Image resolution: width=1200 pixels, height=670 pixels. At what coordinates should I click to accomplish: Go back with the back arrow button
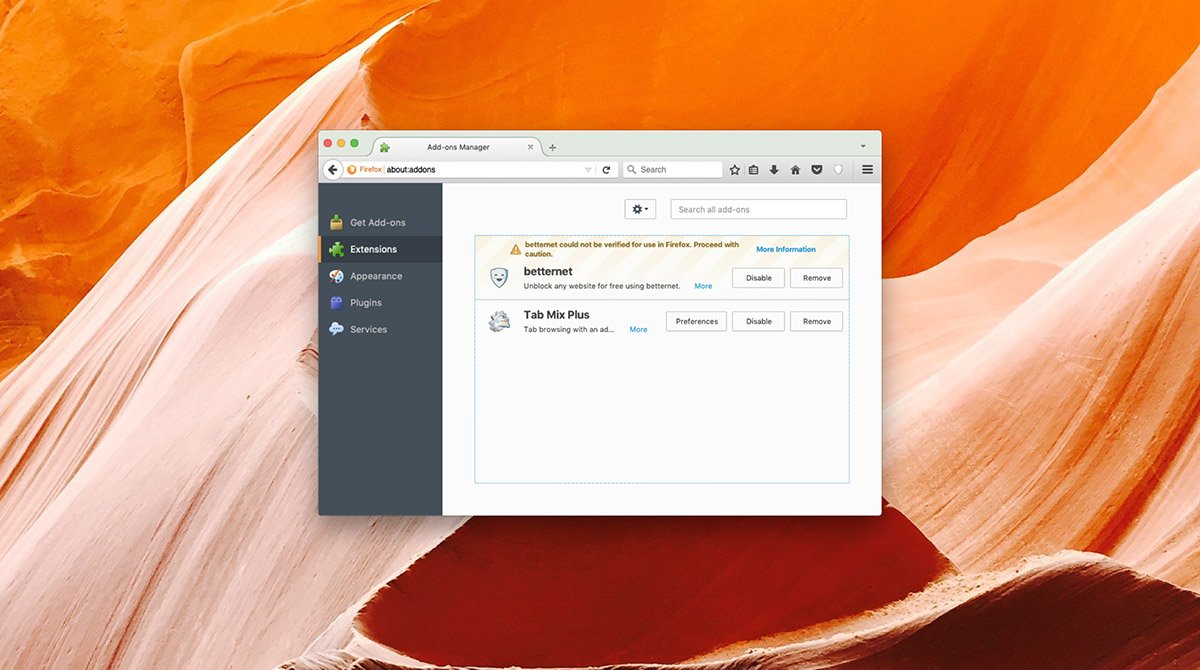click(333, 170)
